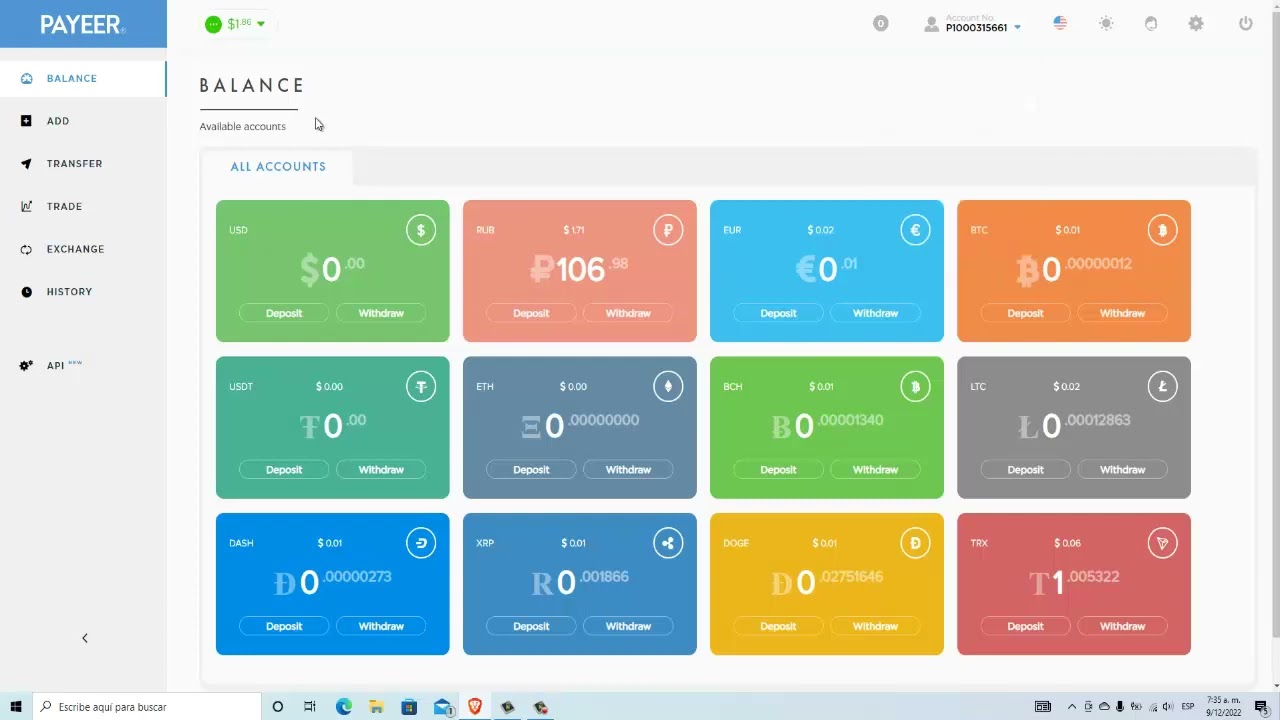1280x720 pixels.
Task: Click Deposit on EUR card
Action: pyautogui.click(x=778, y=313)
